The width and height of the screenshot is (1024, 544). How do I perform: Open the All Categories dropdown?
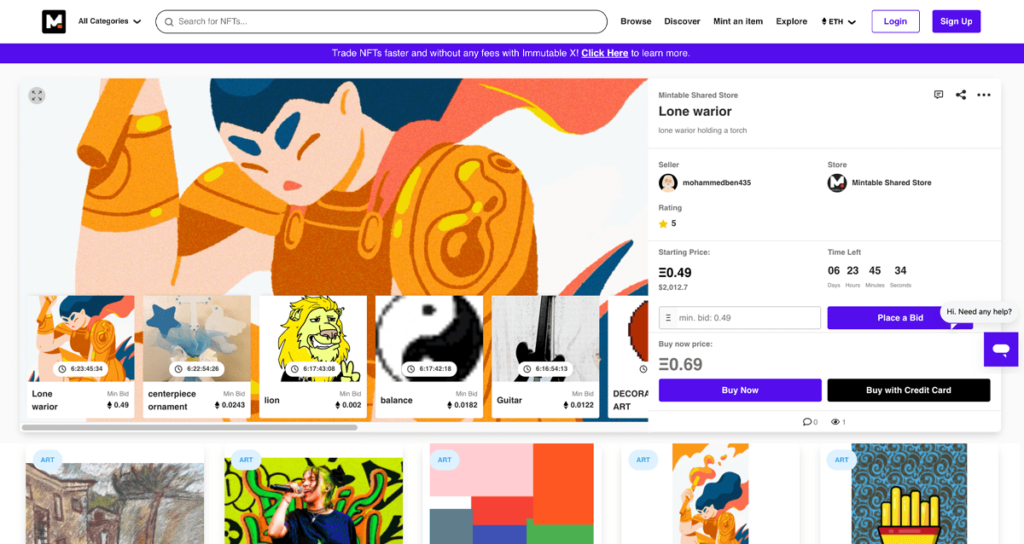[x=109, y=21]
